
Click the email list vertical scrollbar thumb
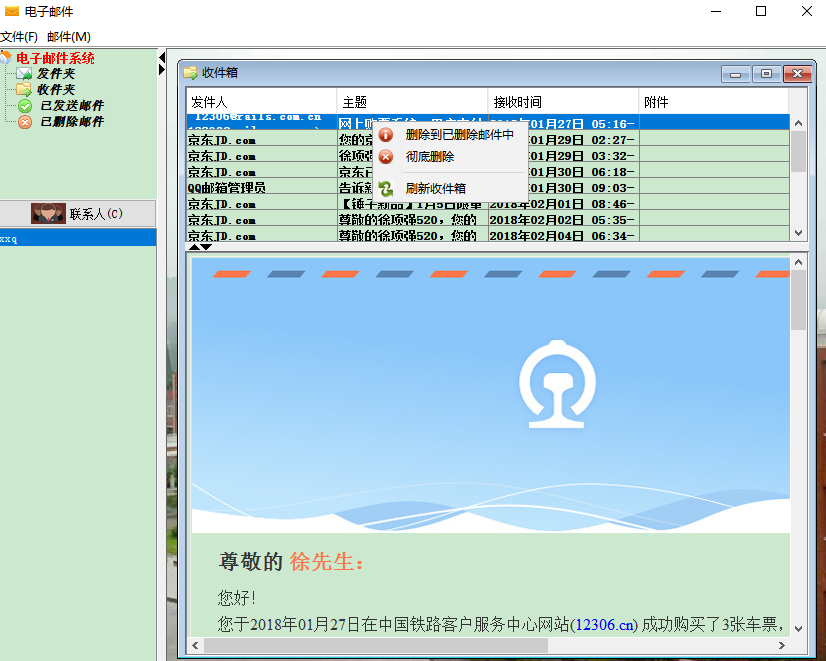(798, 152)
